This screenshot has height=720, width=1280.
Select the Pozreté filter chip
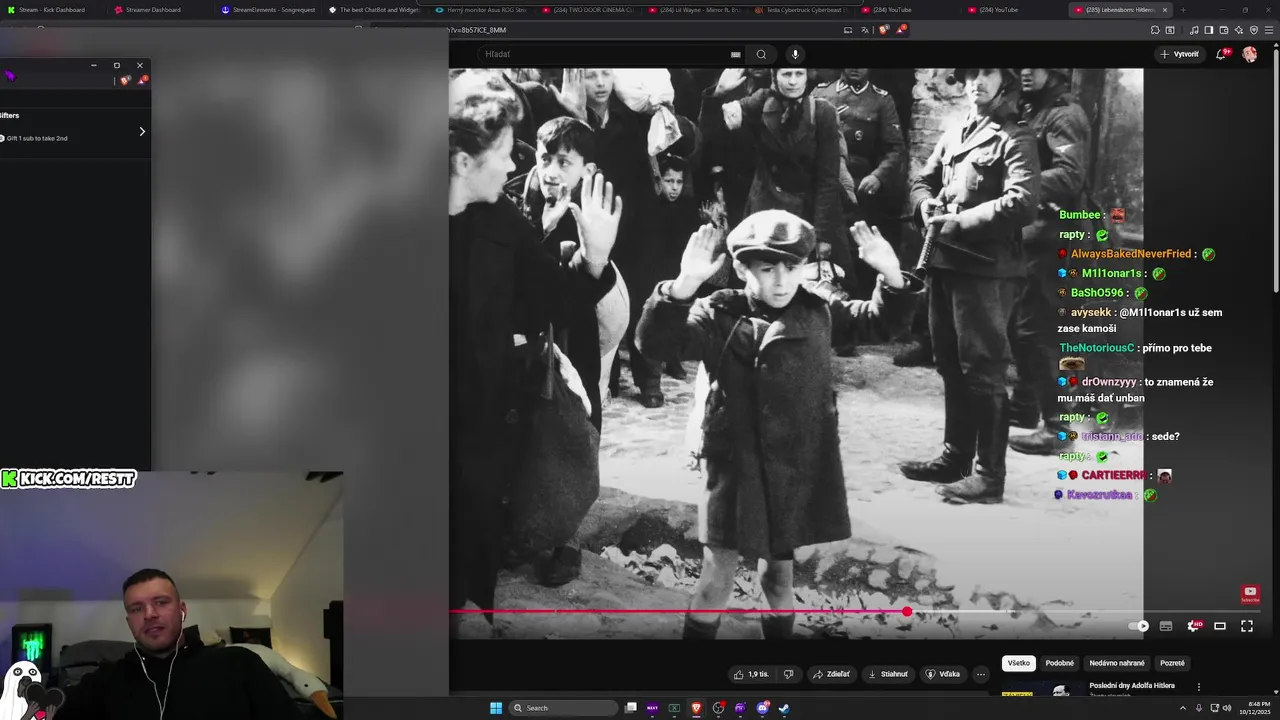[1172, 663]
